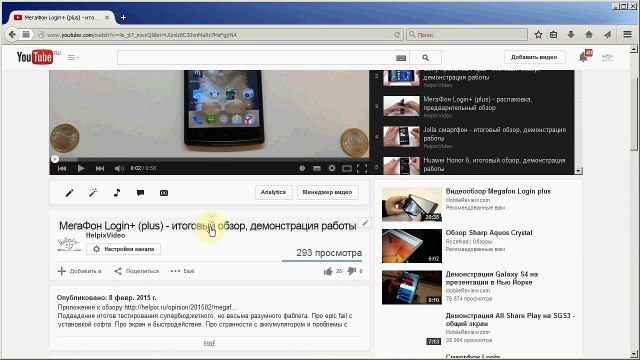
Task: Click Добавить видео upload button
Action: pos(534,57)
